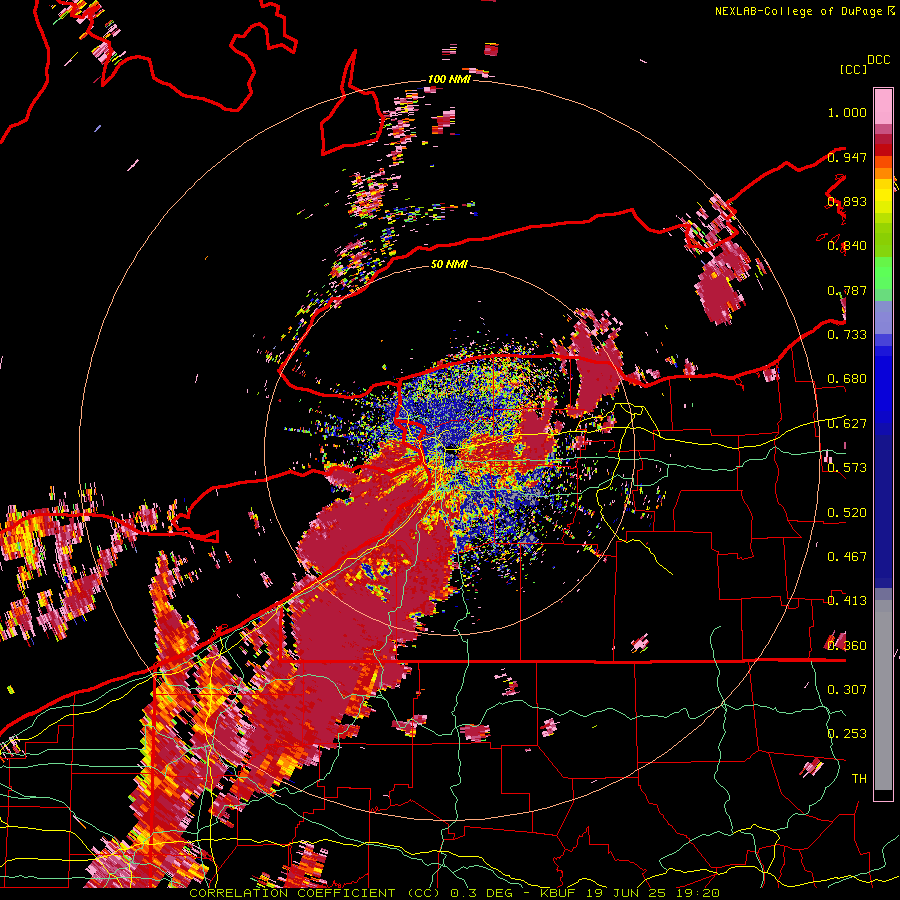Pick the light pink color at the top of the color bar
This screenshot has width=900, height=900.
pyautogui.click(x=883, y=106)
